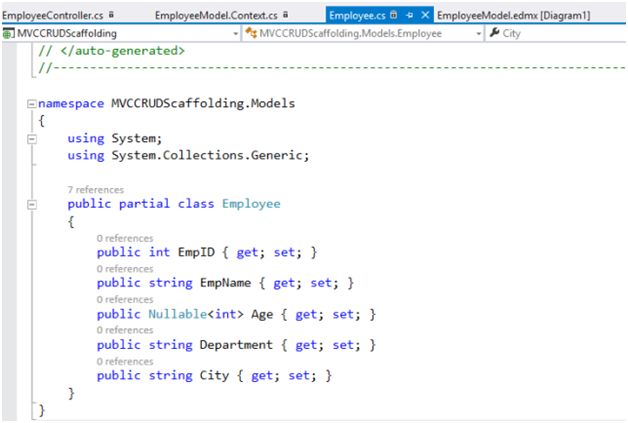The height and width of the screenshot is (423, 628).
Task: Click the lock icon on Employee.cs tab
Action: coord(394,15)
